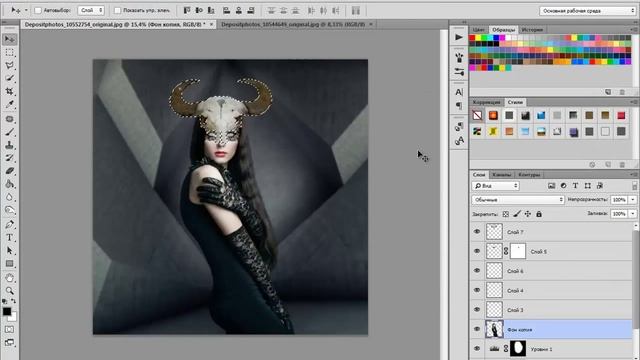Select the Brush tool

[x=9, y=132]
